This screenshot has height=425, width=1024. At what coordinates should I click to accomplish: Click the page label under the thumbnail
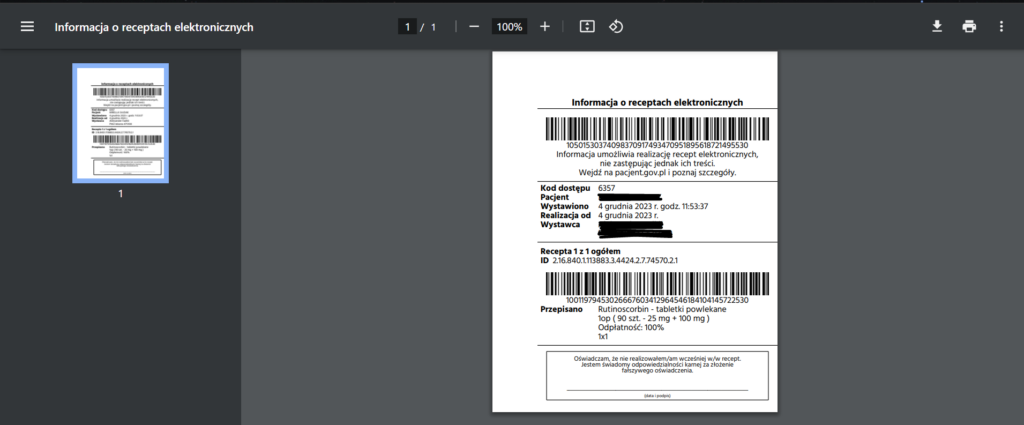point(120,194)
